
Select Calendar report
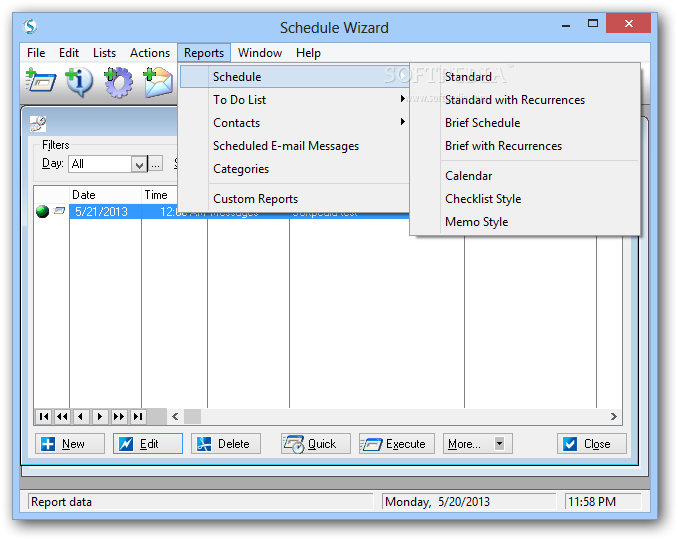point(525,176)
